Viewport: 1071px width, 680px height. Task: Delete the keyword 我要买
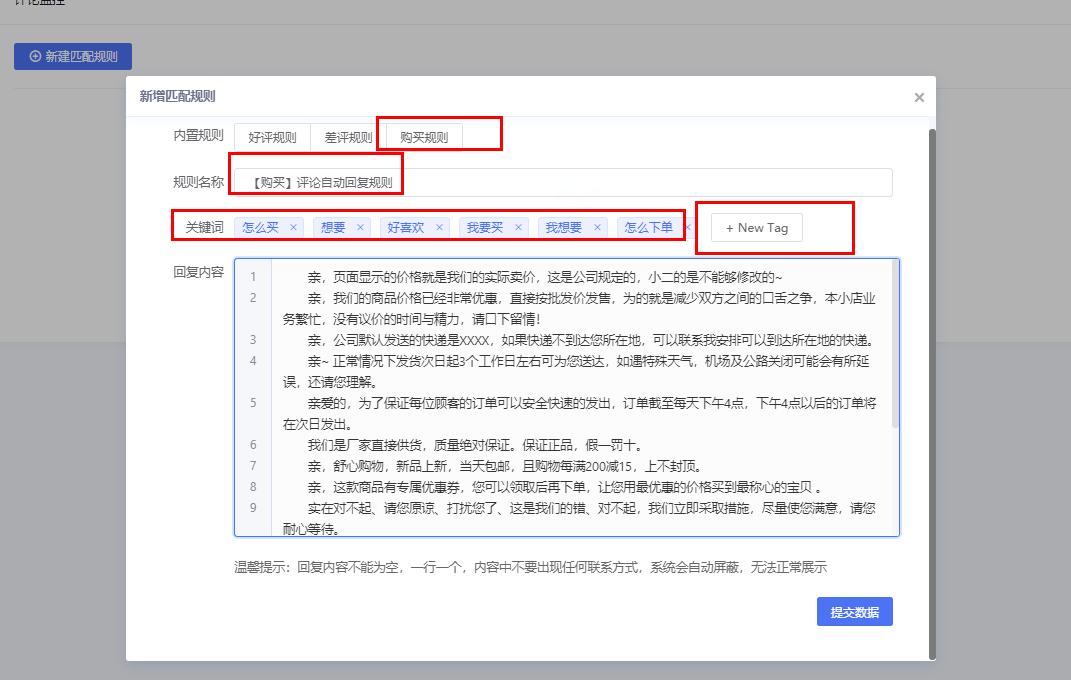516,227
